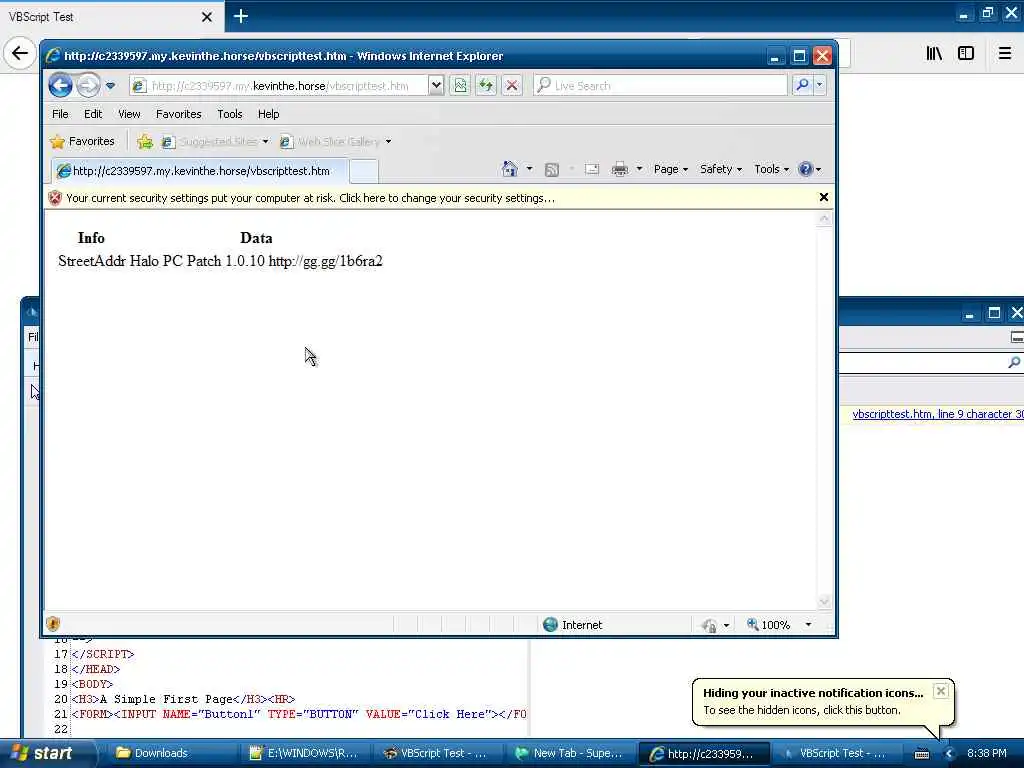Expand the Home button dropdown arrow
The image size is (1024, 768).
(530, 169)
